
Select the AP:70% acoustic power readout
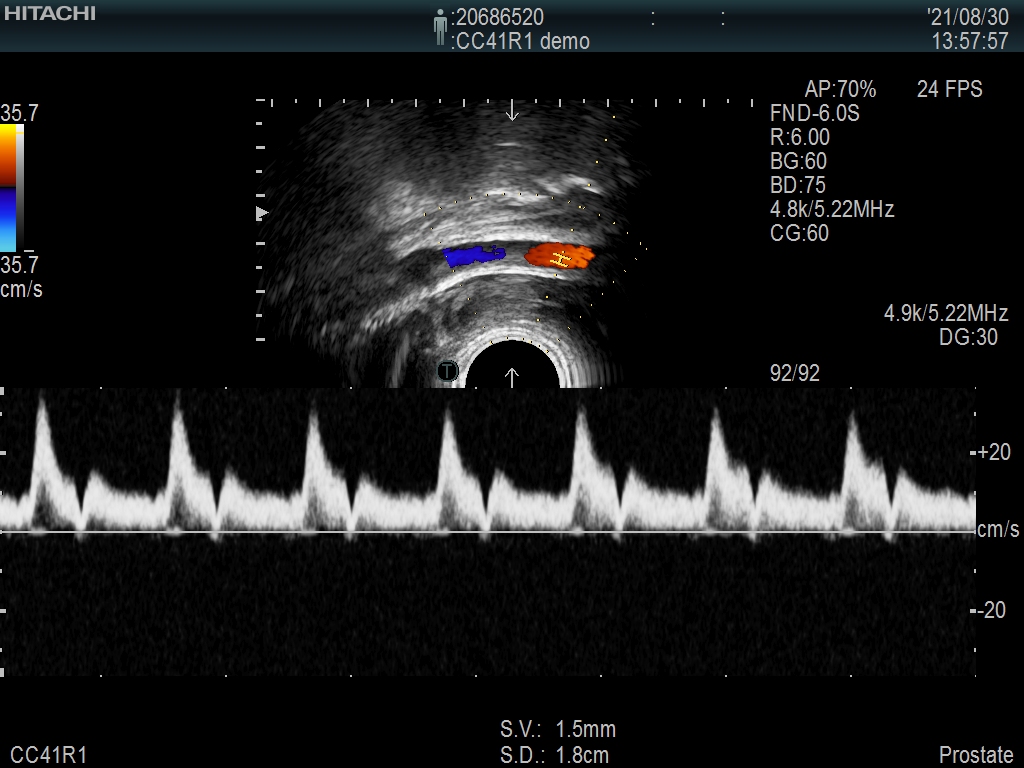click(x=840, y=90)
